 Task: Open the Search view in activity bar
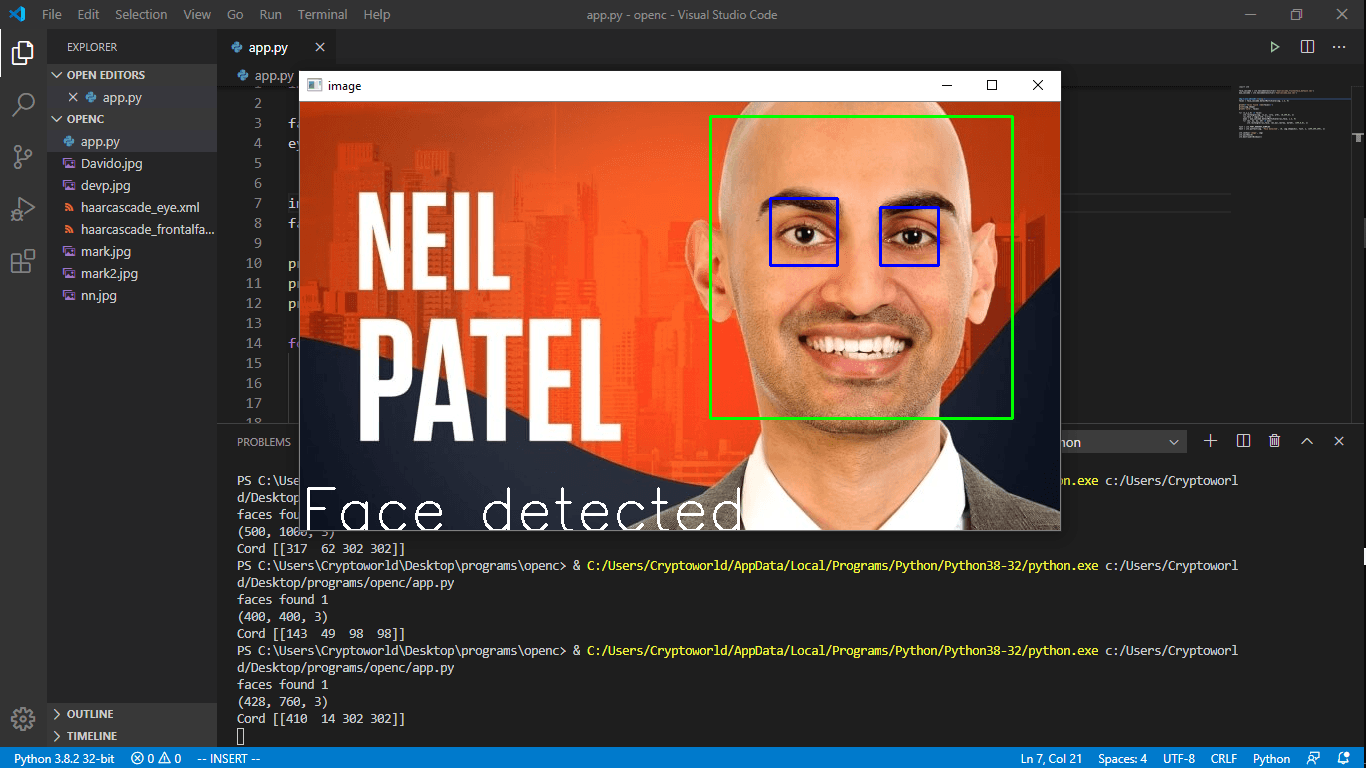23,104
